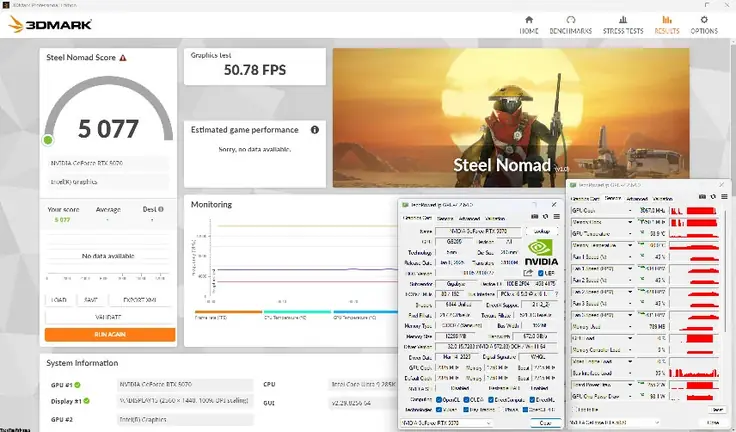The image size is (736, 432).
Task: Take screenshot in Graphics Card GPU-Z window
Action: coord(535,216)
